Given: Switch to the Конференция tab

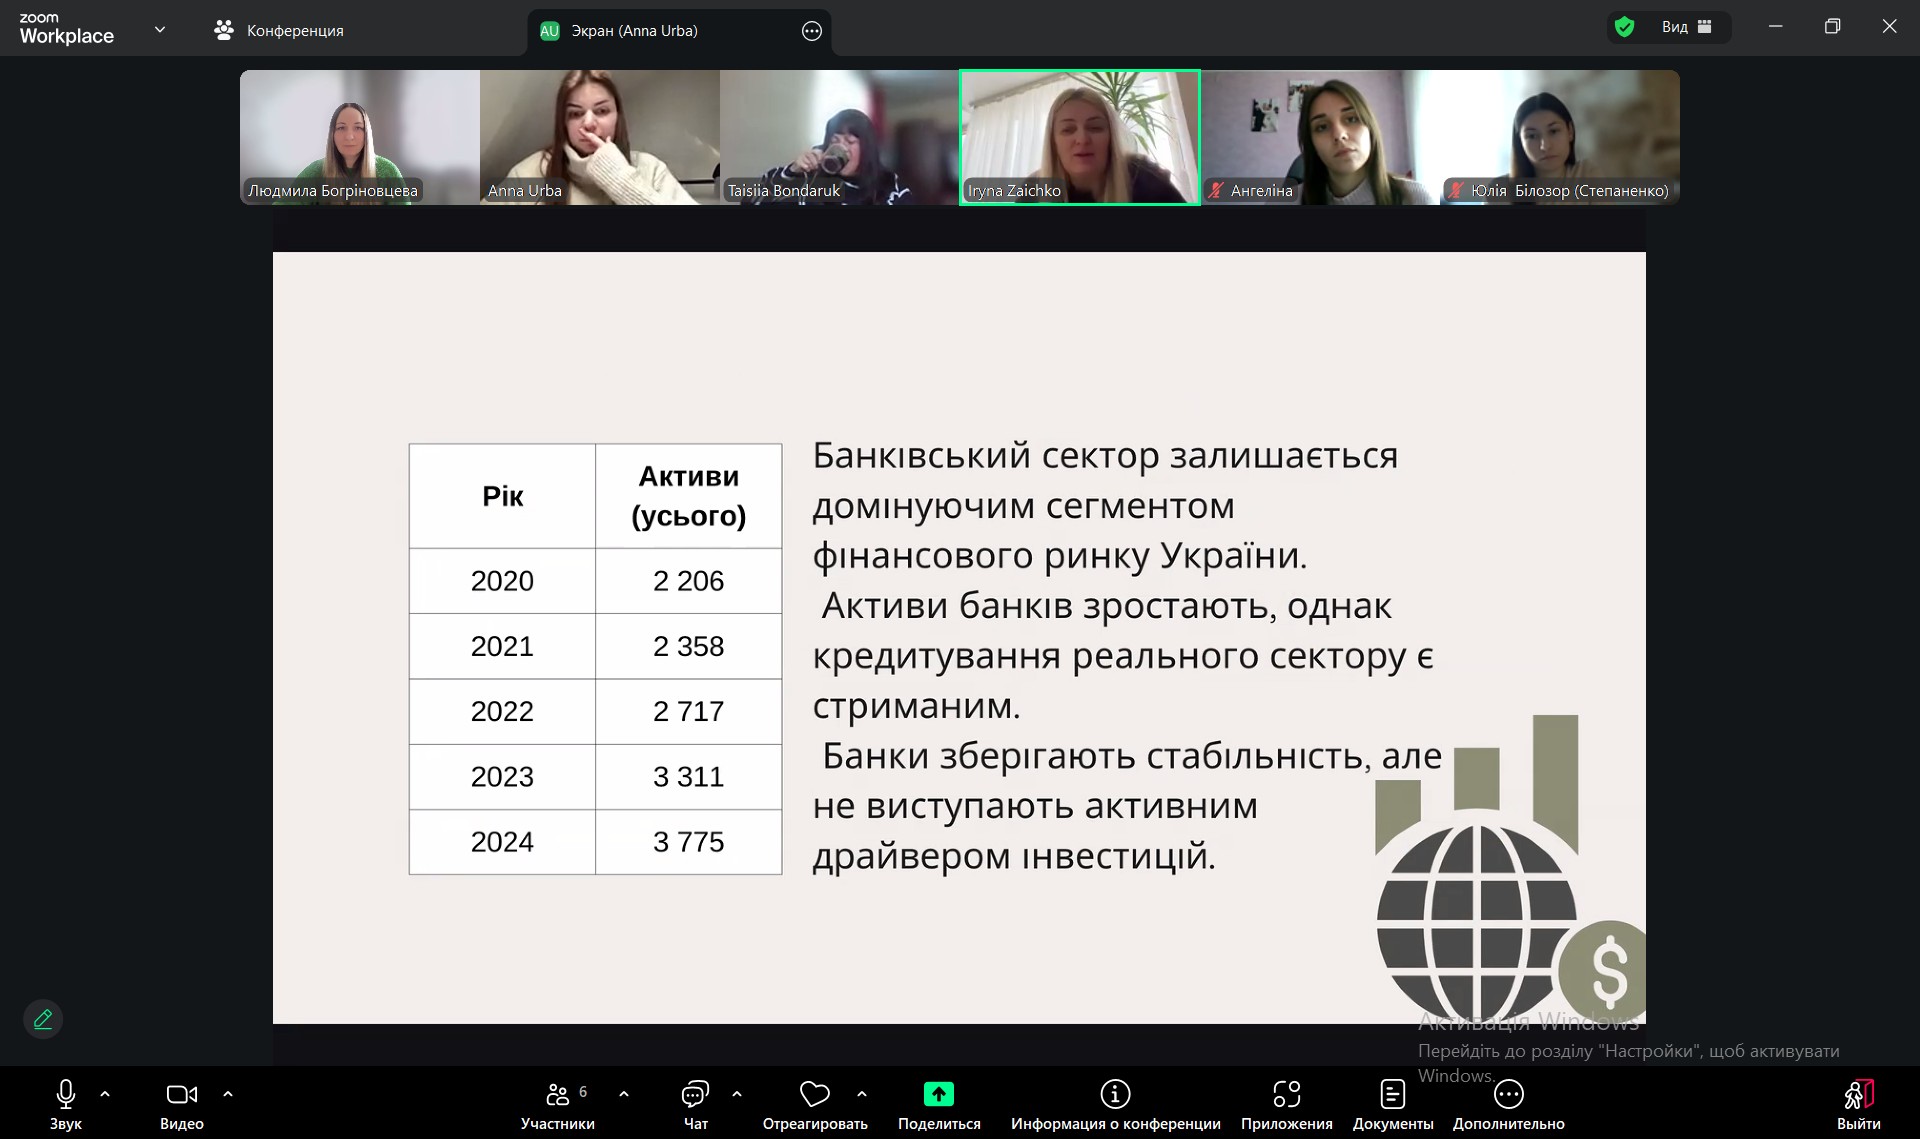Looking at the screenshot, I should click(x=279, y=31).
